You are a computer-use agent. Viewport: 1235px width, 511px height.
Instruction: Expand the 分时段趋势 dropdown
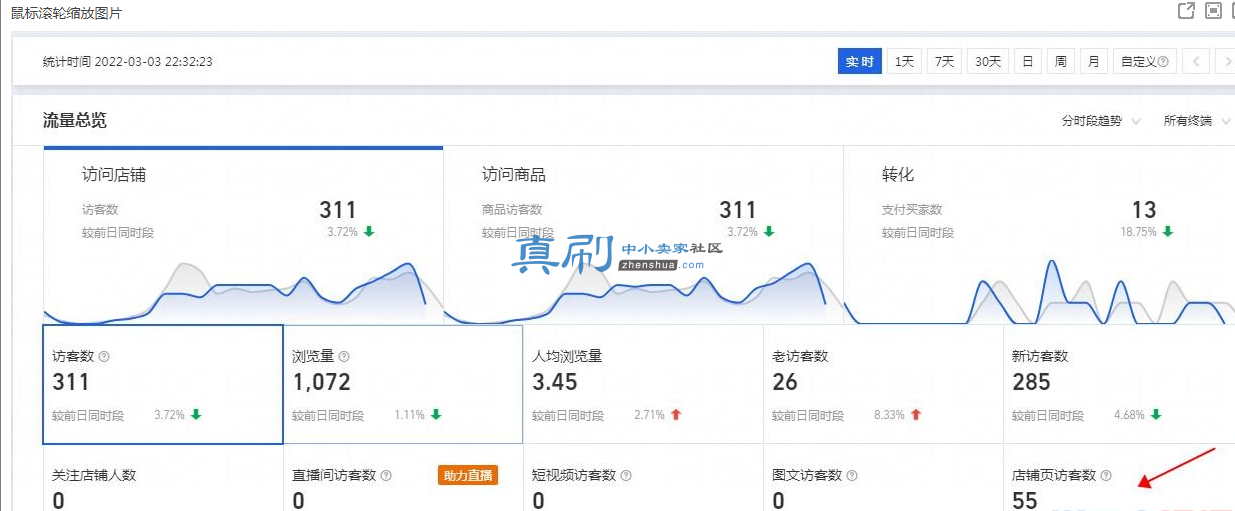pos(1101,121)
